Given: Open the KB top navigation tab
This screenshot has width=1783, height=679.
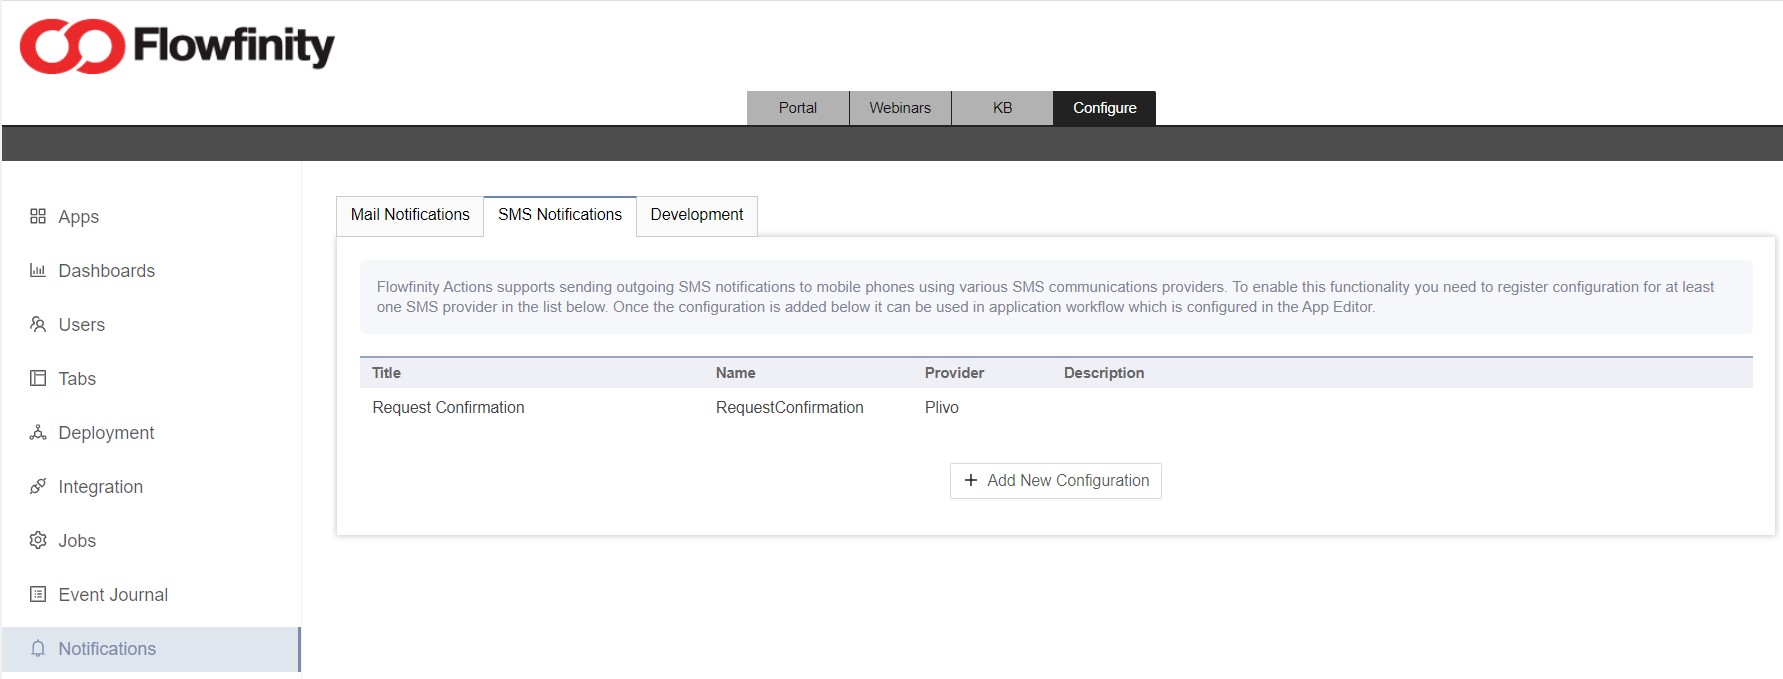Looking at the screenshot, I should pos(1002,108).
